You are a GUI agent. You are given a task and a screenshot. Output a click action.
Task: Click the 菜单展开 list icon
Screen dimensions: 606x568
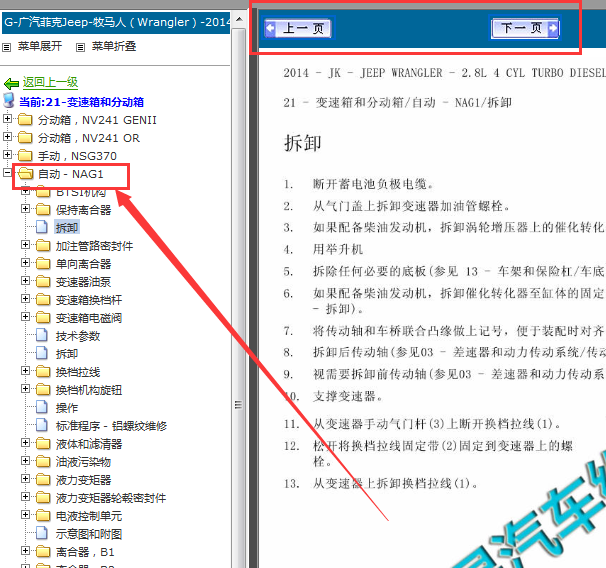pos(6,48)
